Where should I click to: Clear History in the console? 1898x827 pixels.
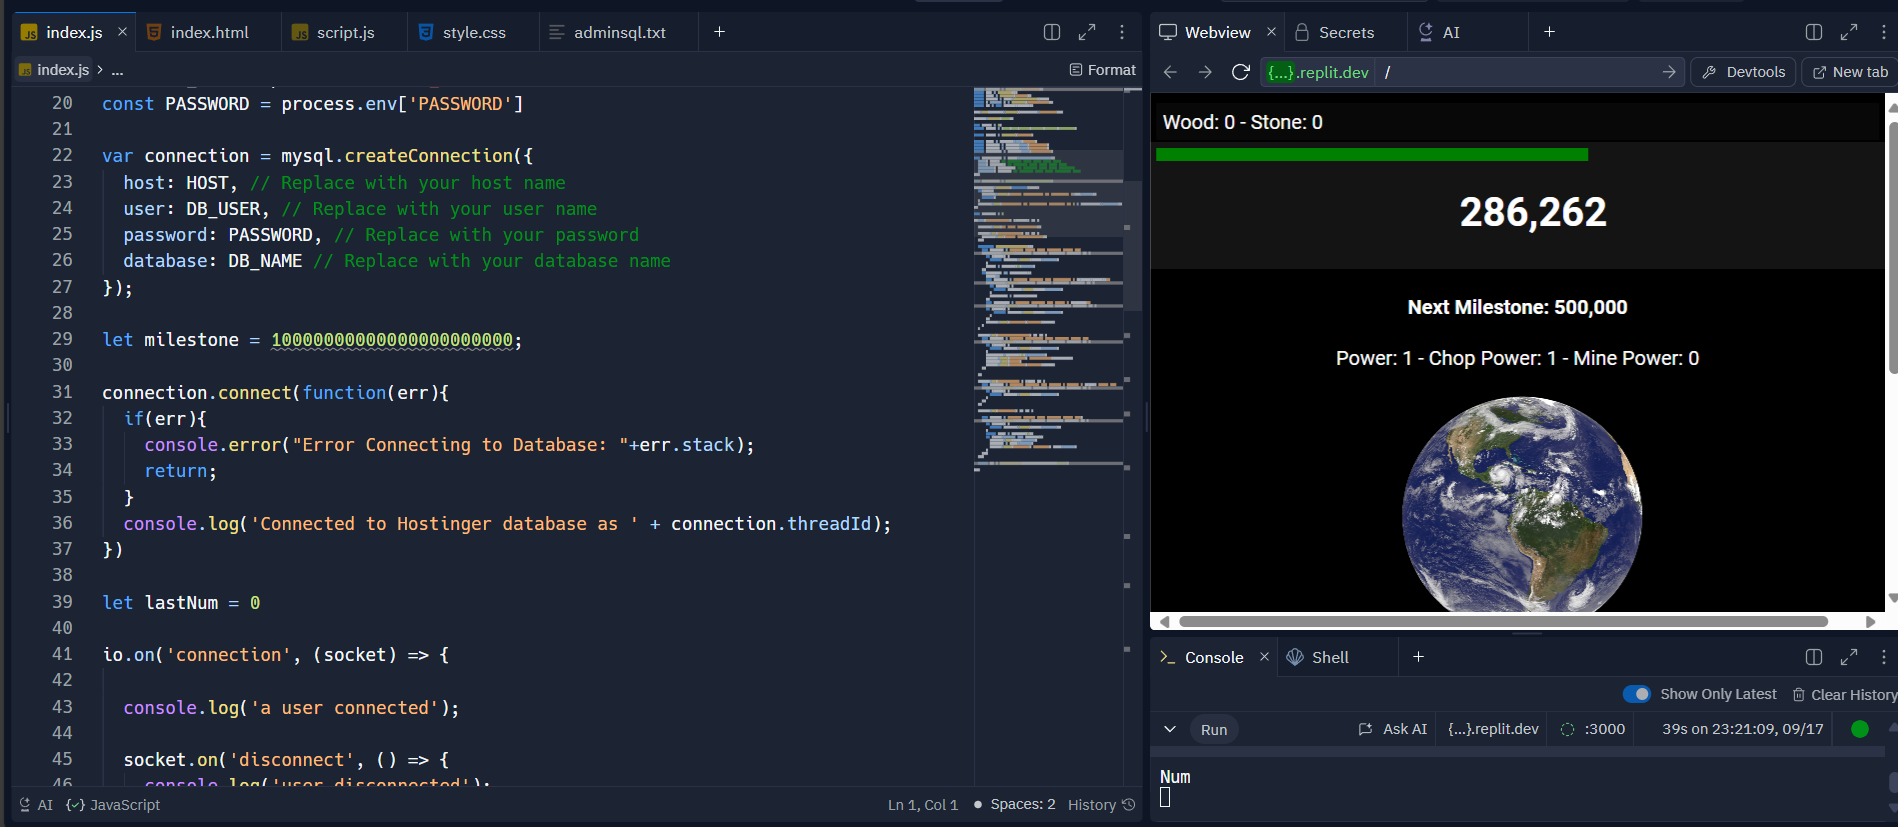point(1844,694)
